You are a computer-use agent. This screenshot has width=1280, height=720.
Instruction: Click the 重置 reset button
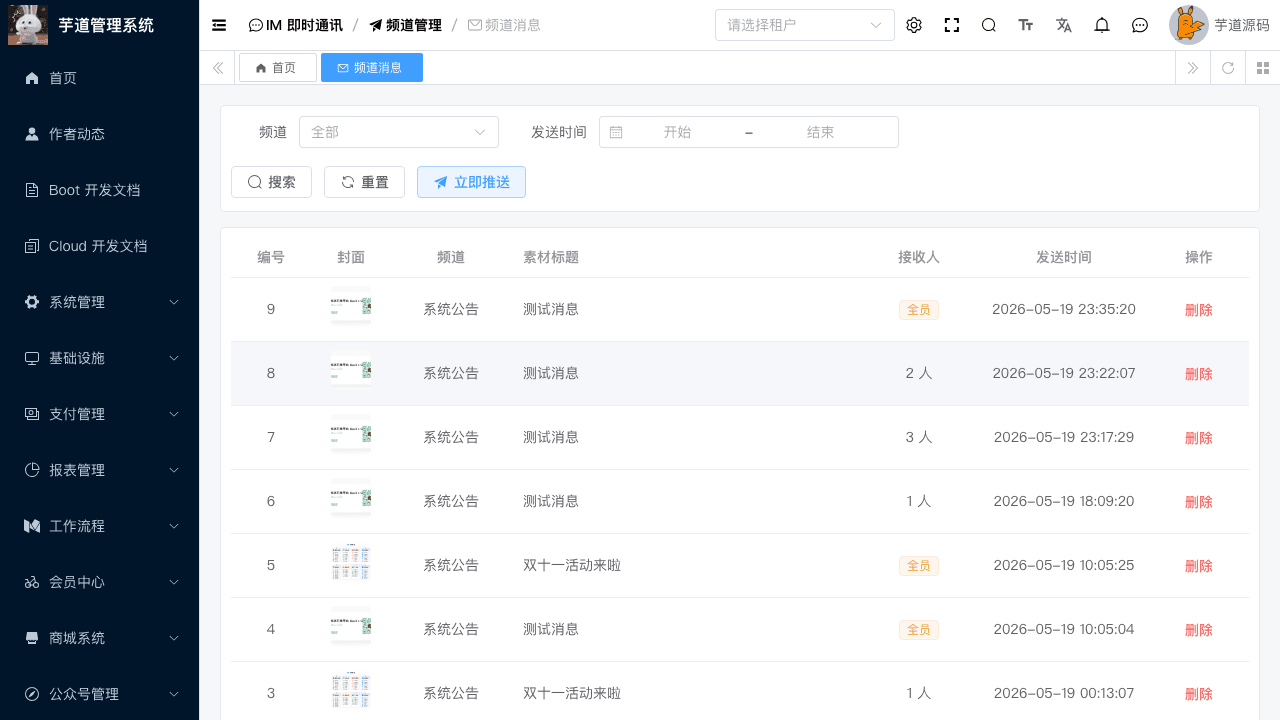364,182
